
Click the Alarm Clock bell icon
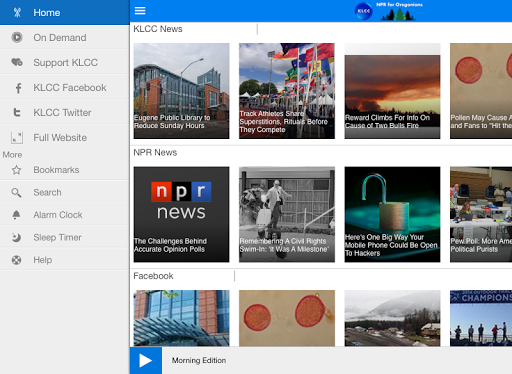(x=16, y=215)
